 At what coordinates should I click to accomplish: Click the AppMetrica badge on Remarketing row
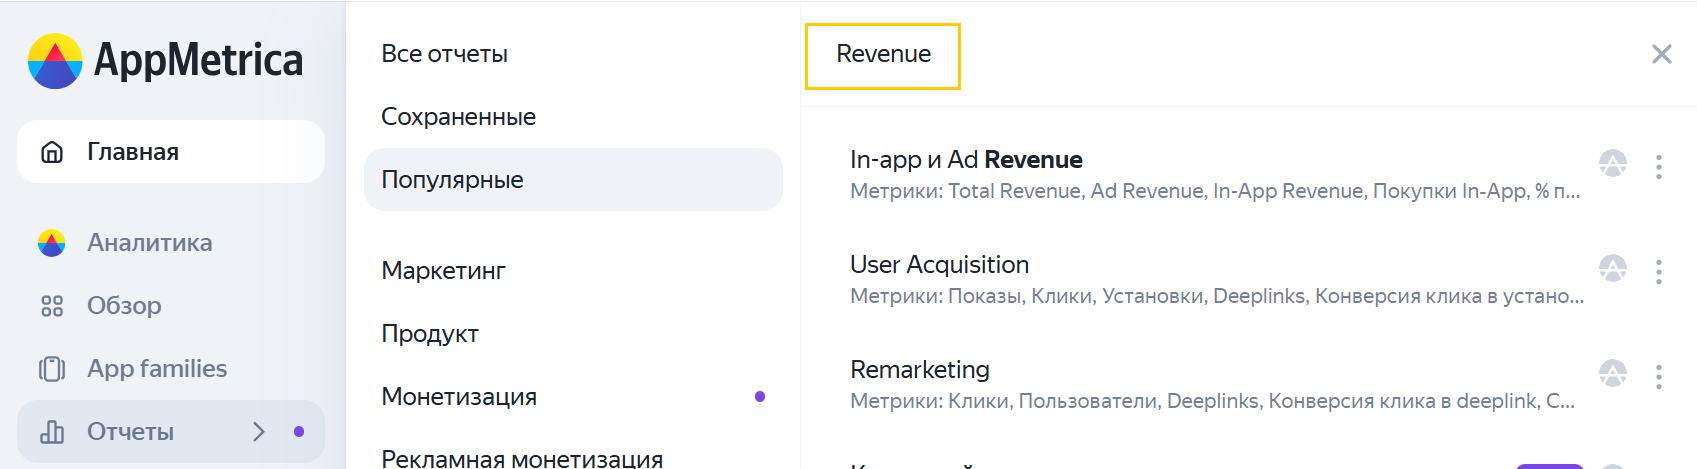(x=1613, y=373)
